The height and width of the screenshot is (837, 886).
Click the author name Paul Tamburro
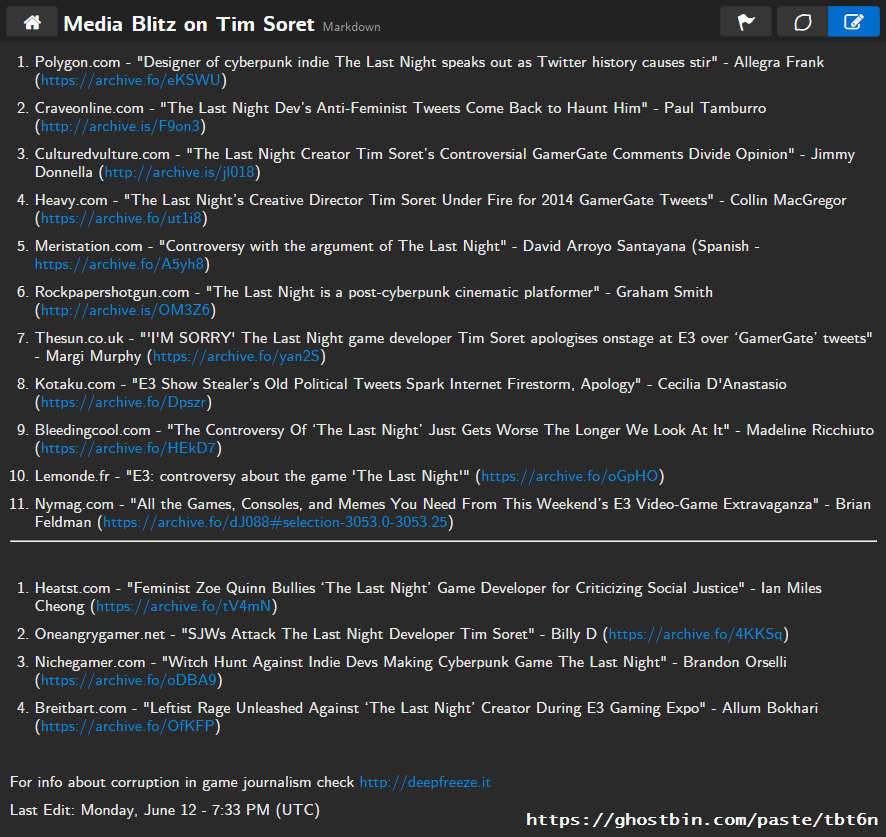[715, 108]
